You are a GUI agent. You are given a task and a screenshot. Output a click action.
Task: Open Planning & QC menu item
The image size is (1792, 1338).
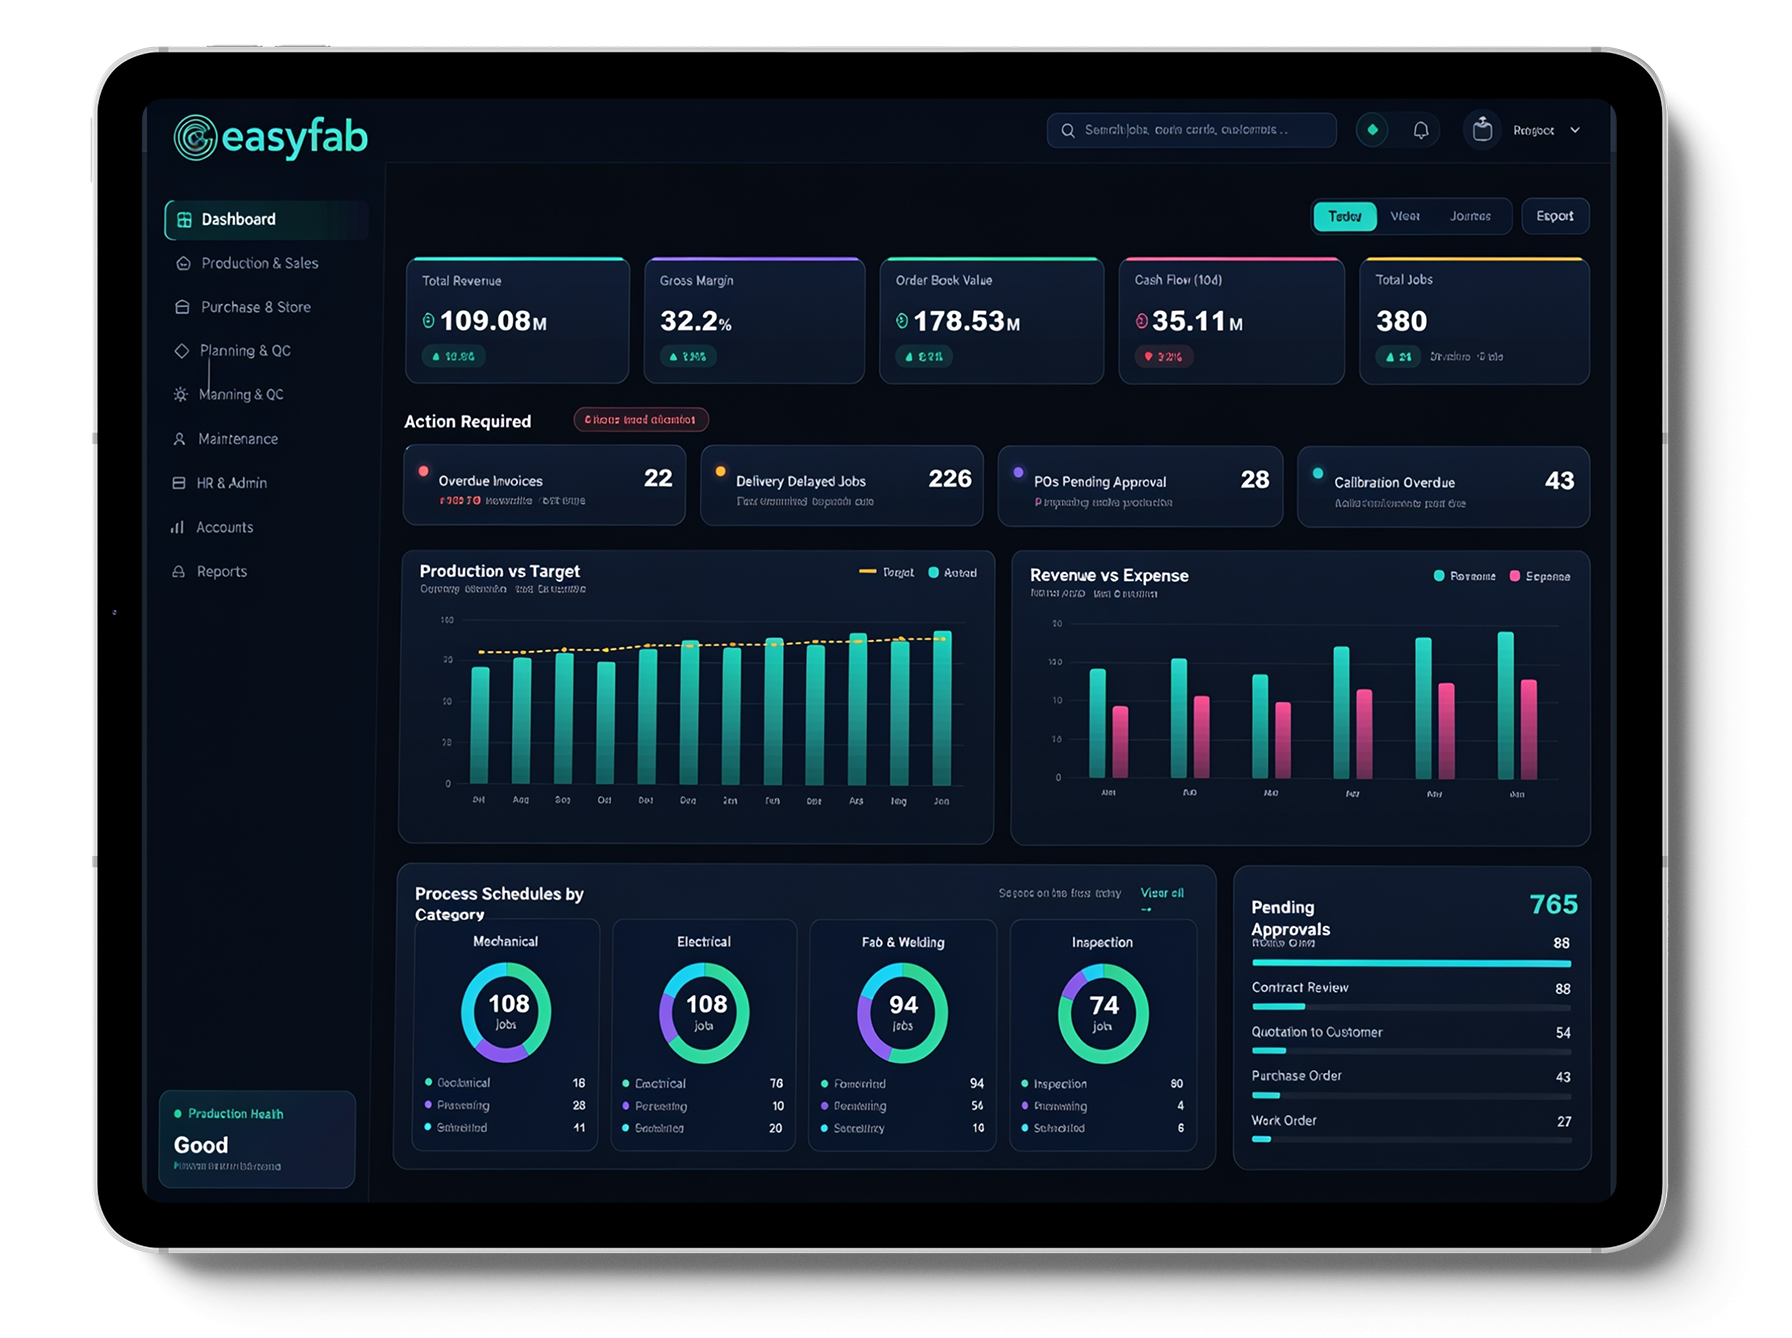pyautogui.click(x=245, y=351)
